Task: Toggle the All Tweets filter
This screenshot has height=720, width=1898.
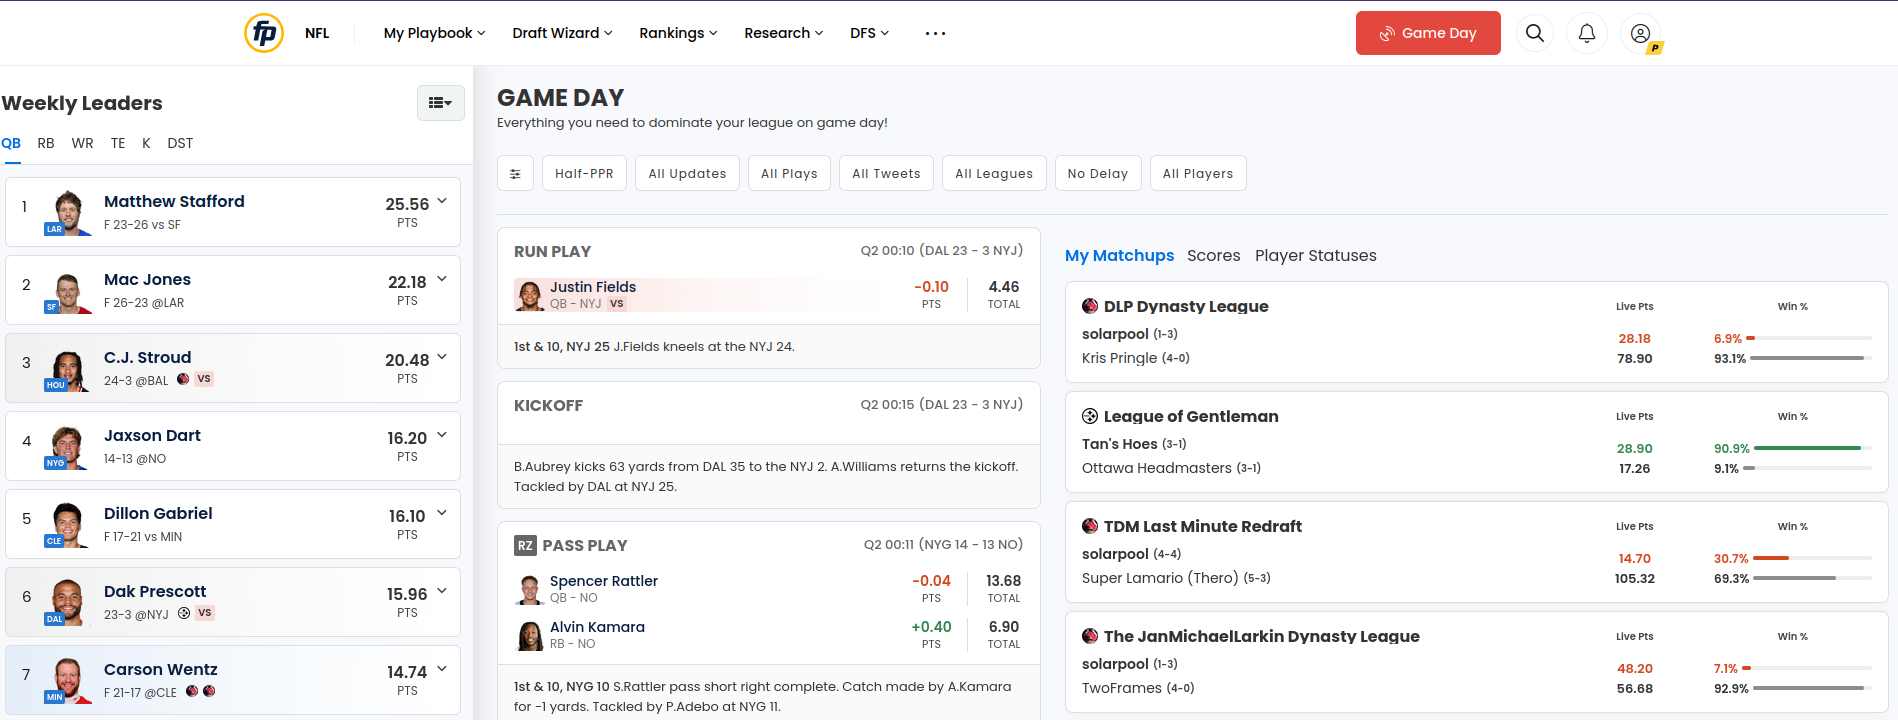Action: click(886, 173)
